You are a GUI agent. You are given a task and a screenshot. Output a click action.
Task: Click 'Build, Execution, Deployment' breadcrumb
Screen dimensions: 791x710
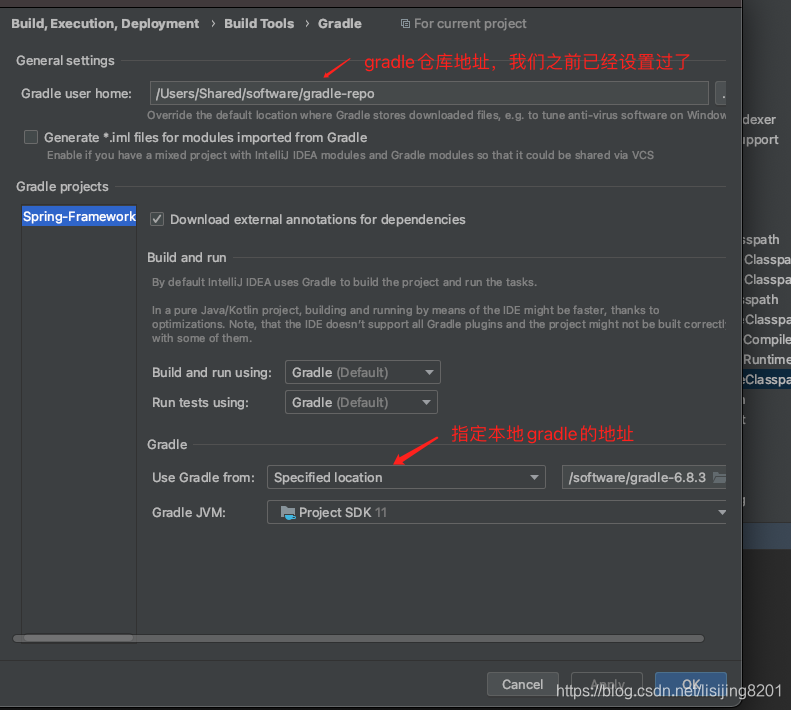(105, 24)
